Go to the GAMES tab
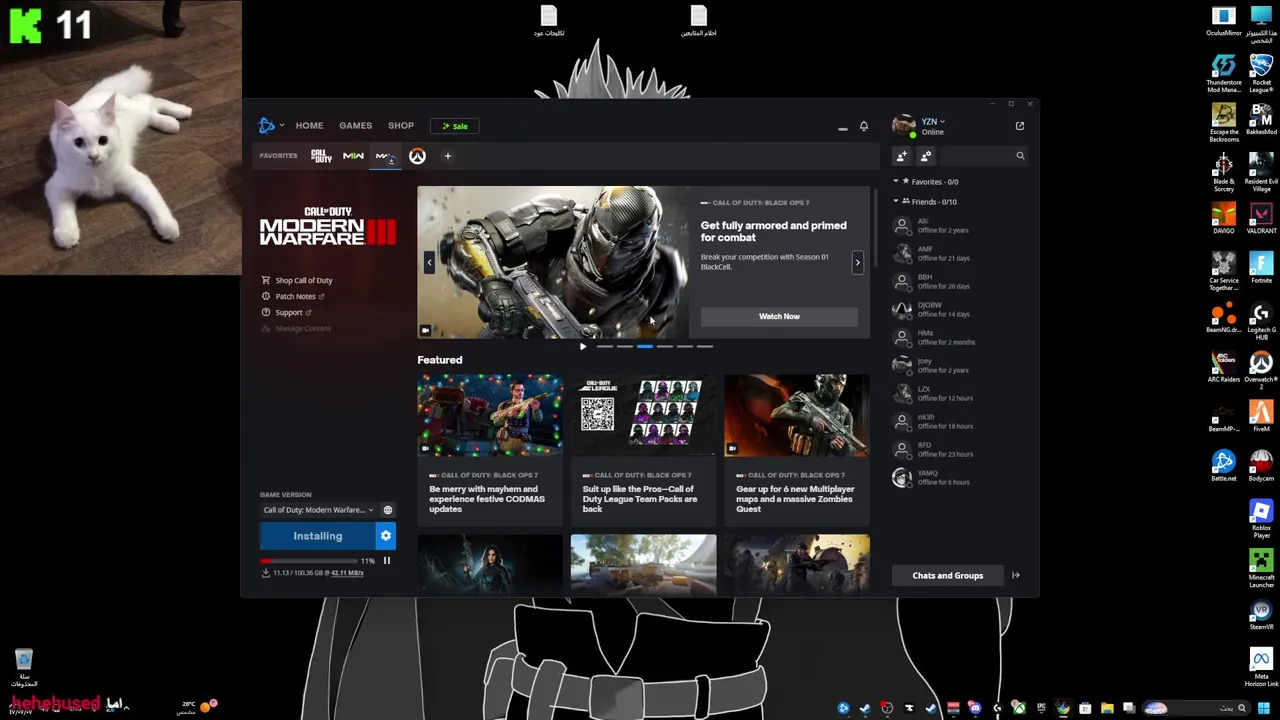Viewport: 1280px width, 720px height. click(x=355, y=126)
